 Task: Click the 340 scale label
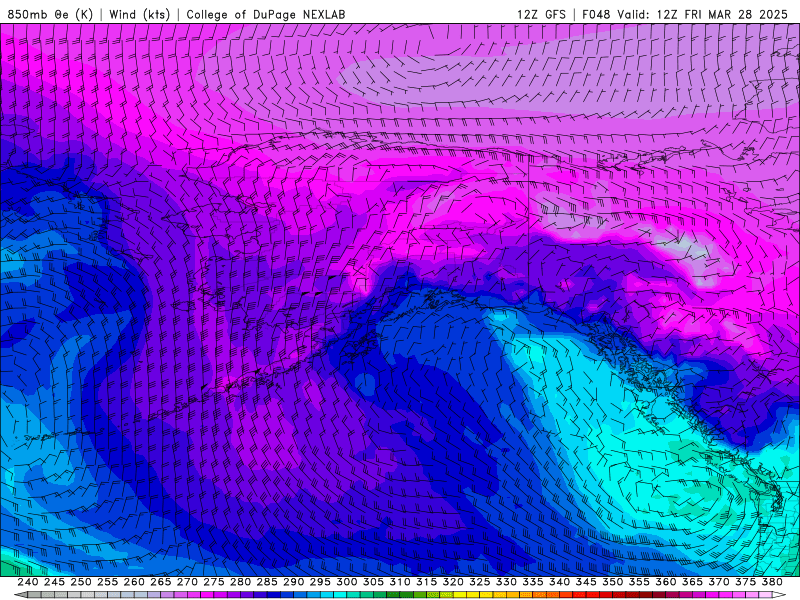coord(559,582)
